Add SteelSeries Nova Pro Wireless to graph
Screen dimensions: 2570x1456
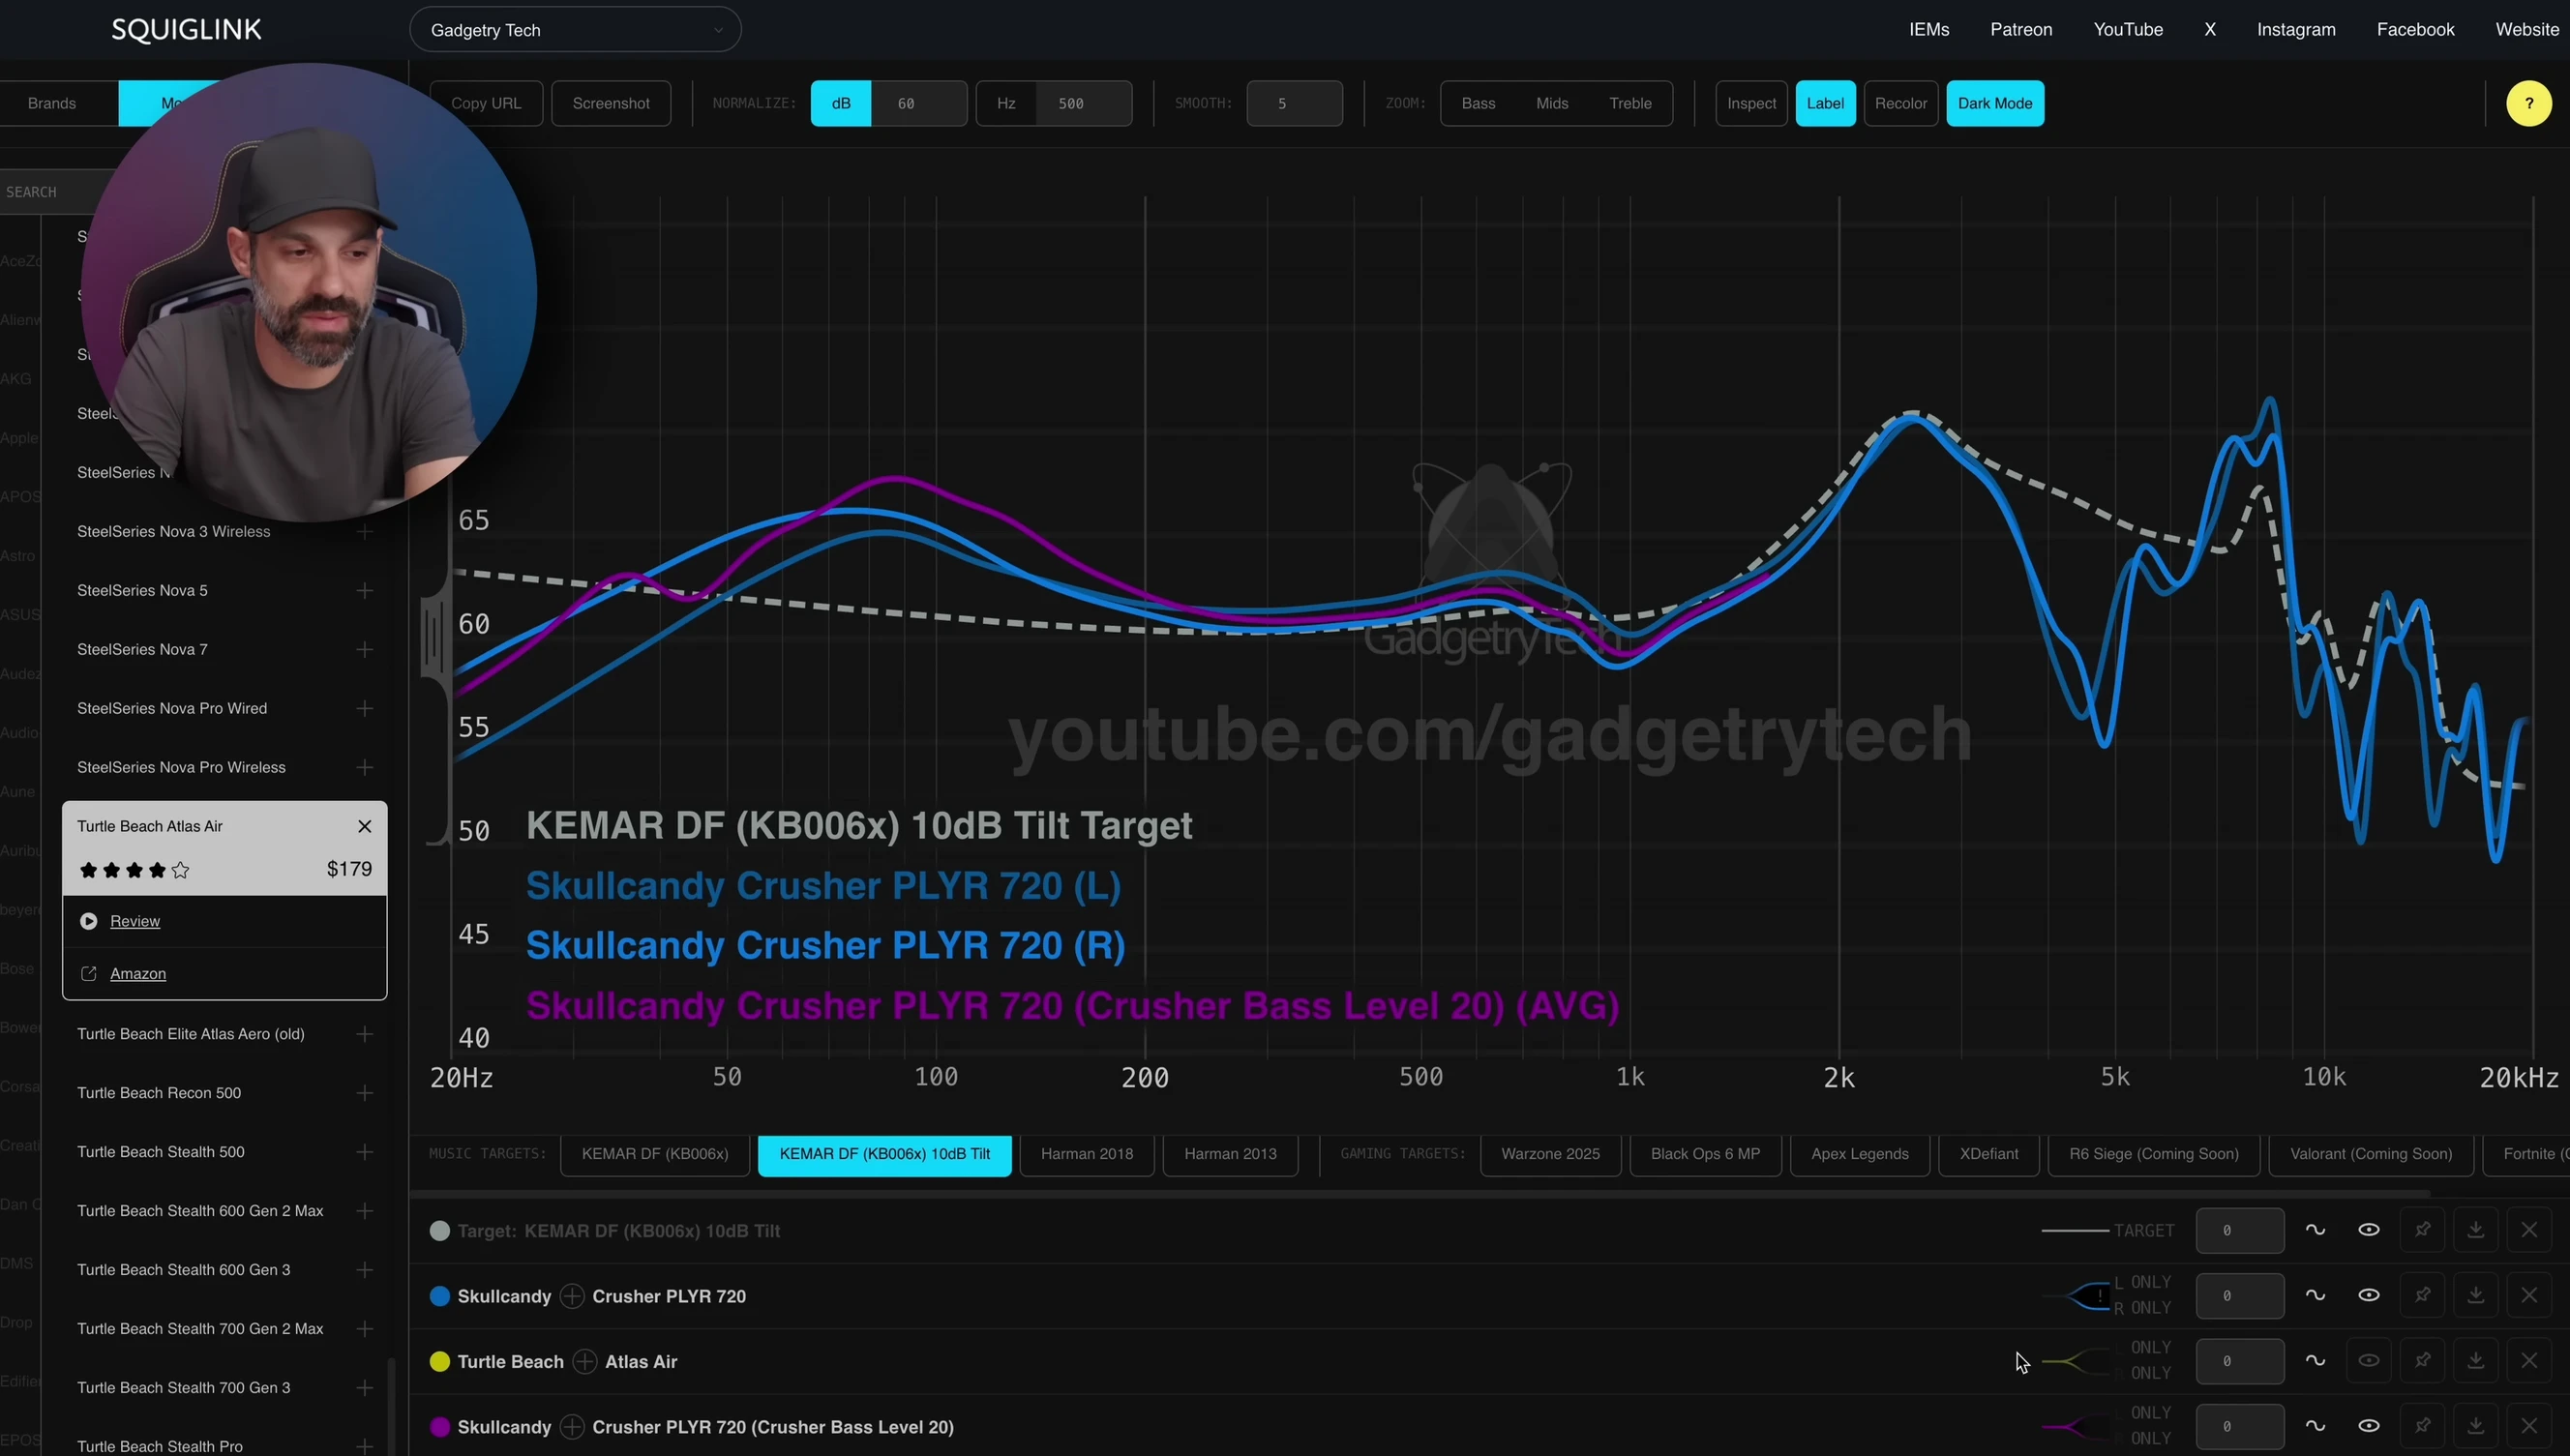click(365, 768)
